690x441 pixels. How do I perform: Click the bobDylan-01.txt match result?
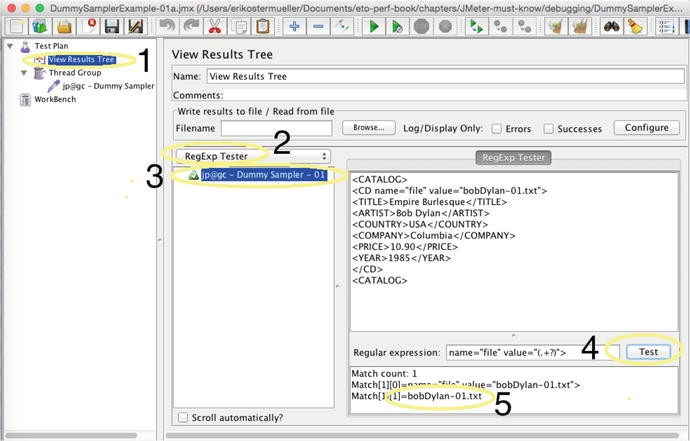point(444,396)
